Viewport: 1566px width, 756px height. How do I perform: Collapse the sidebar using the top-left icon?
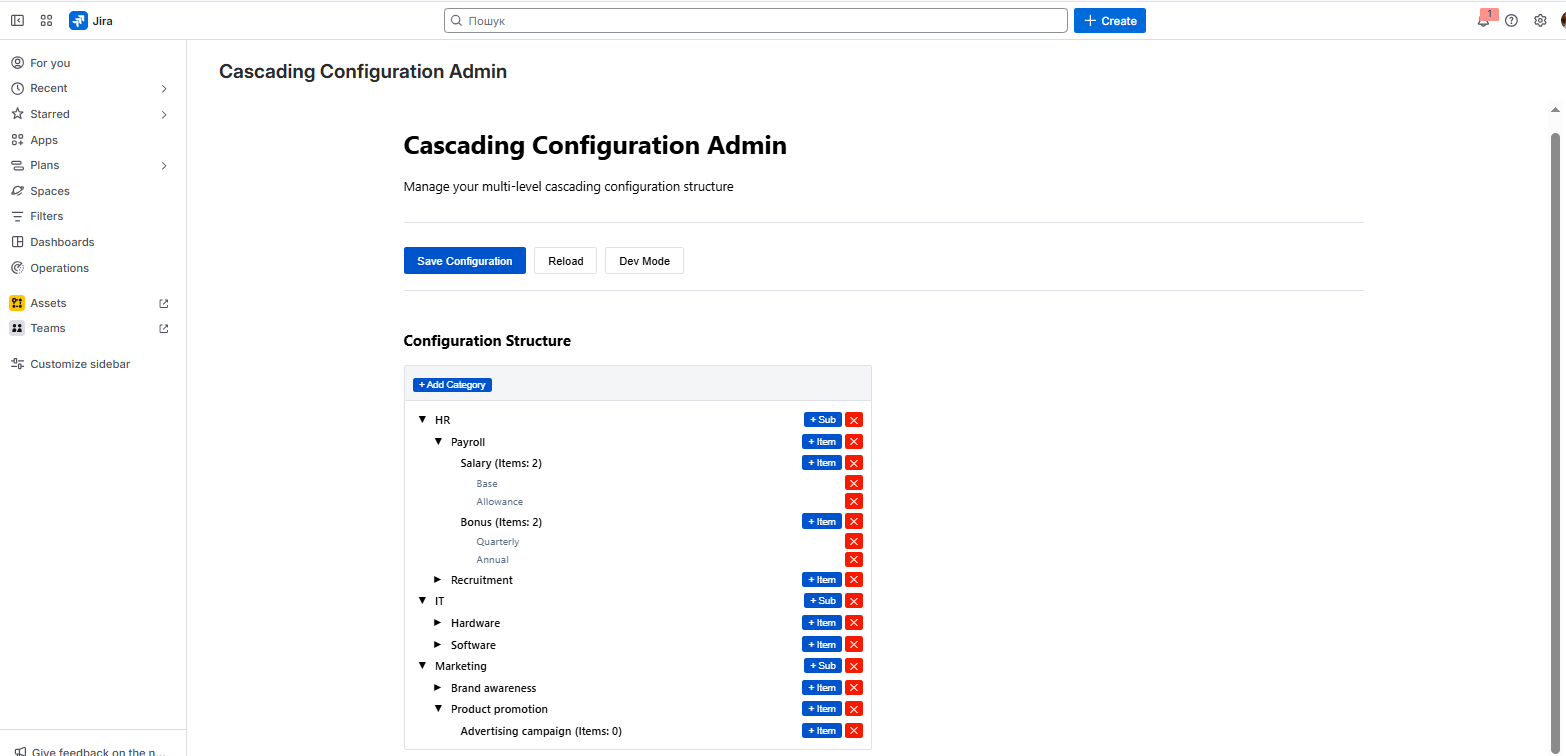[x=17, y=21]
